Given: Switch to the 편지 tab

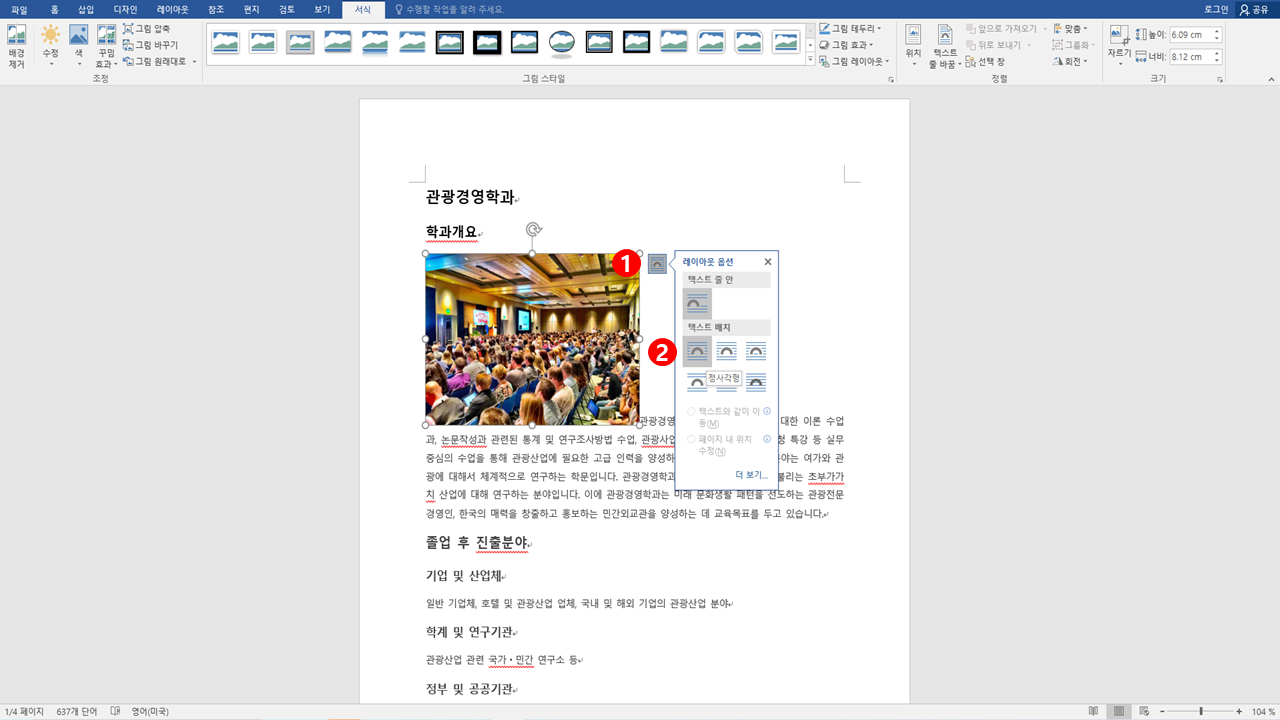Looking at the screenshot, I should tap(252, 9).
